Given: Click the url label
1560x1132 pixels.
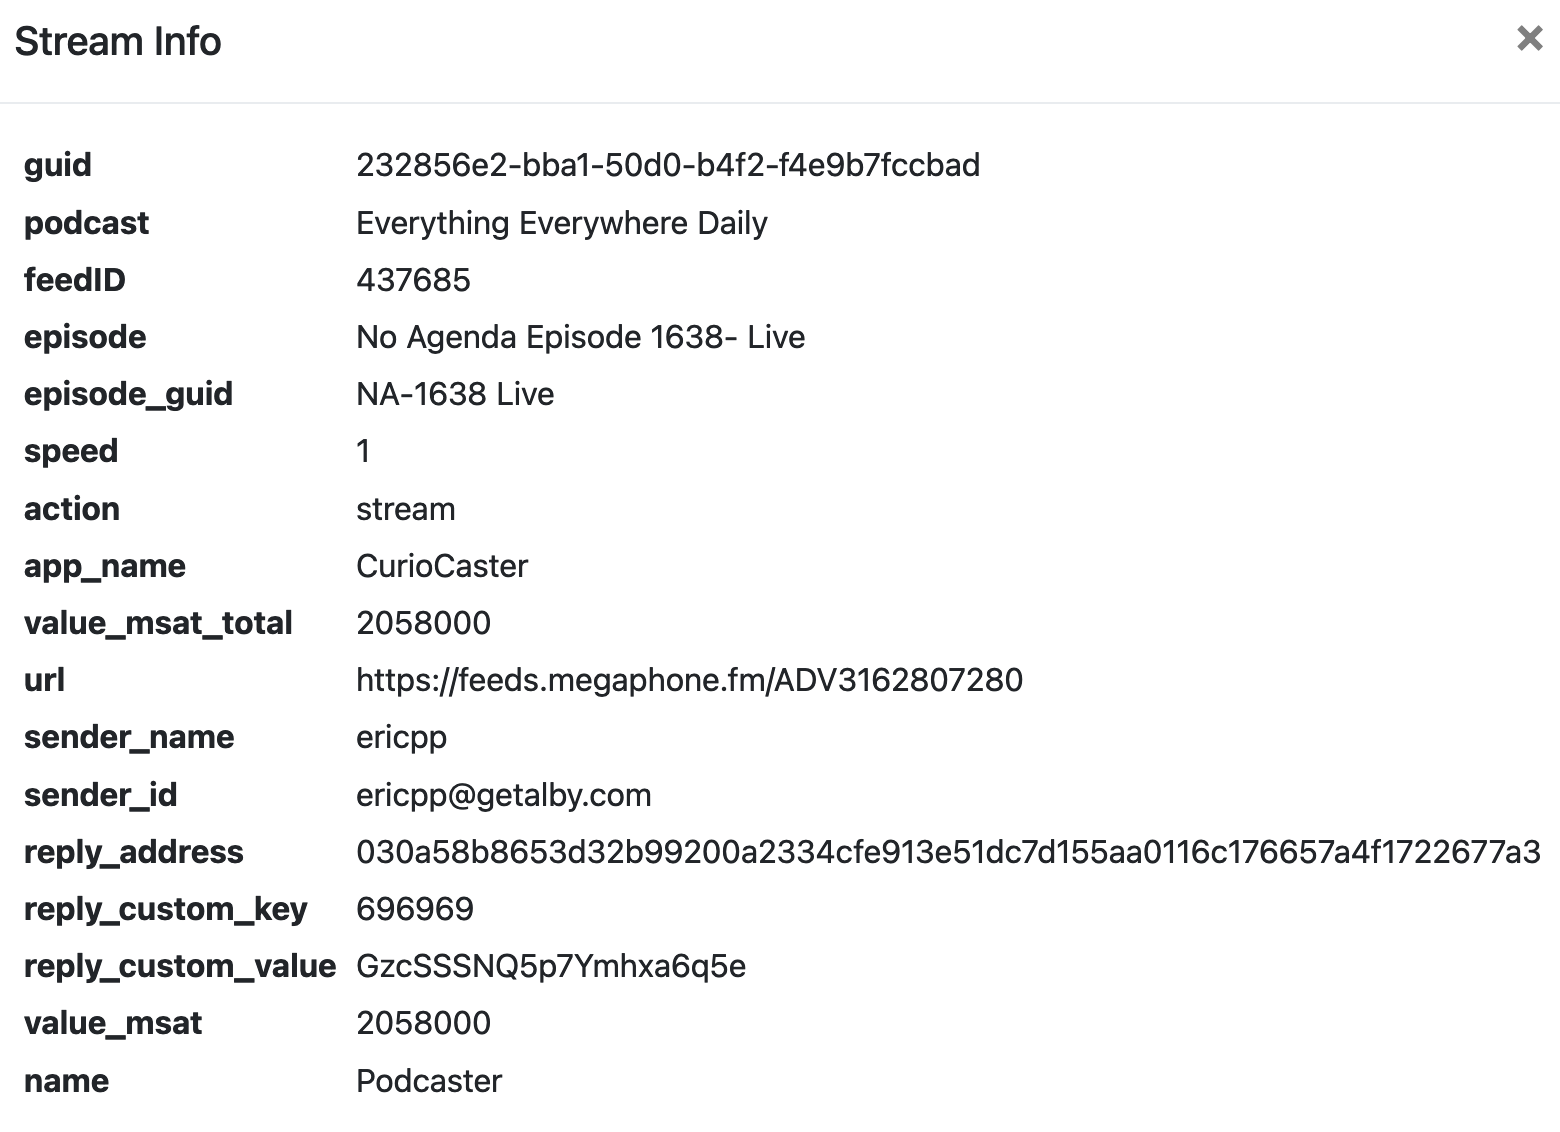Looking at the screenshot, I should pos(45,680).
